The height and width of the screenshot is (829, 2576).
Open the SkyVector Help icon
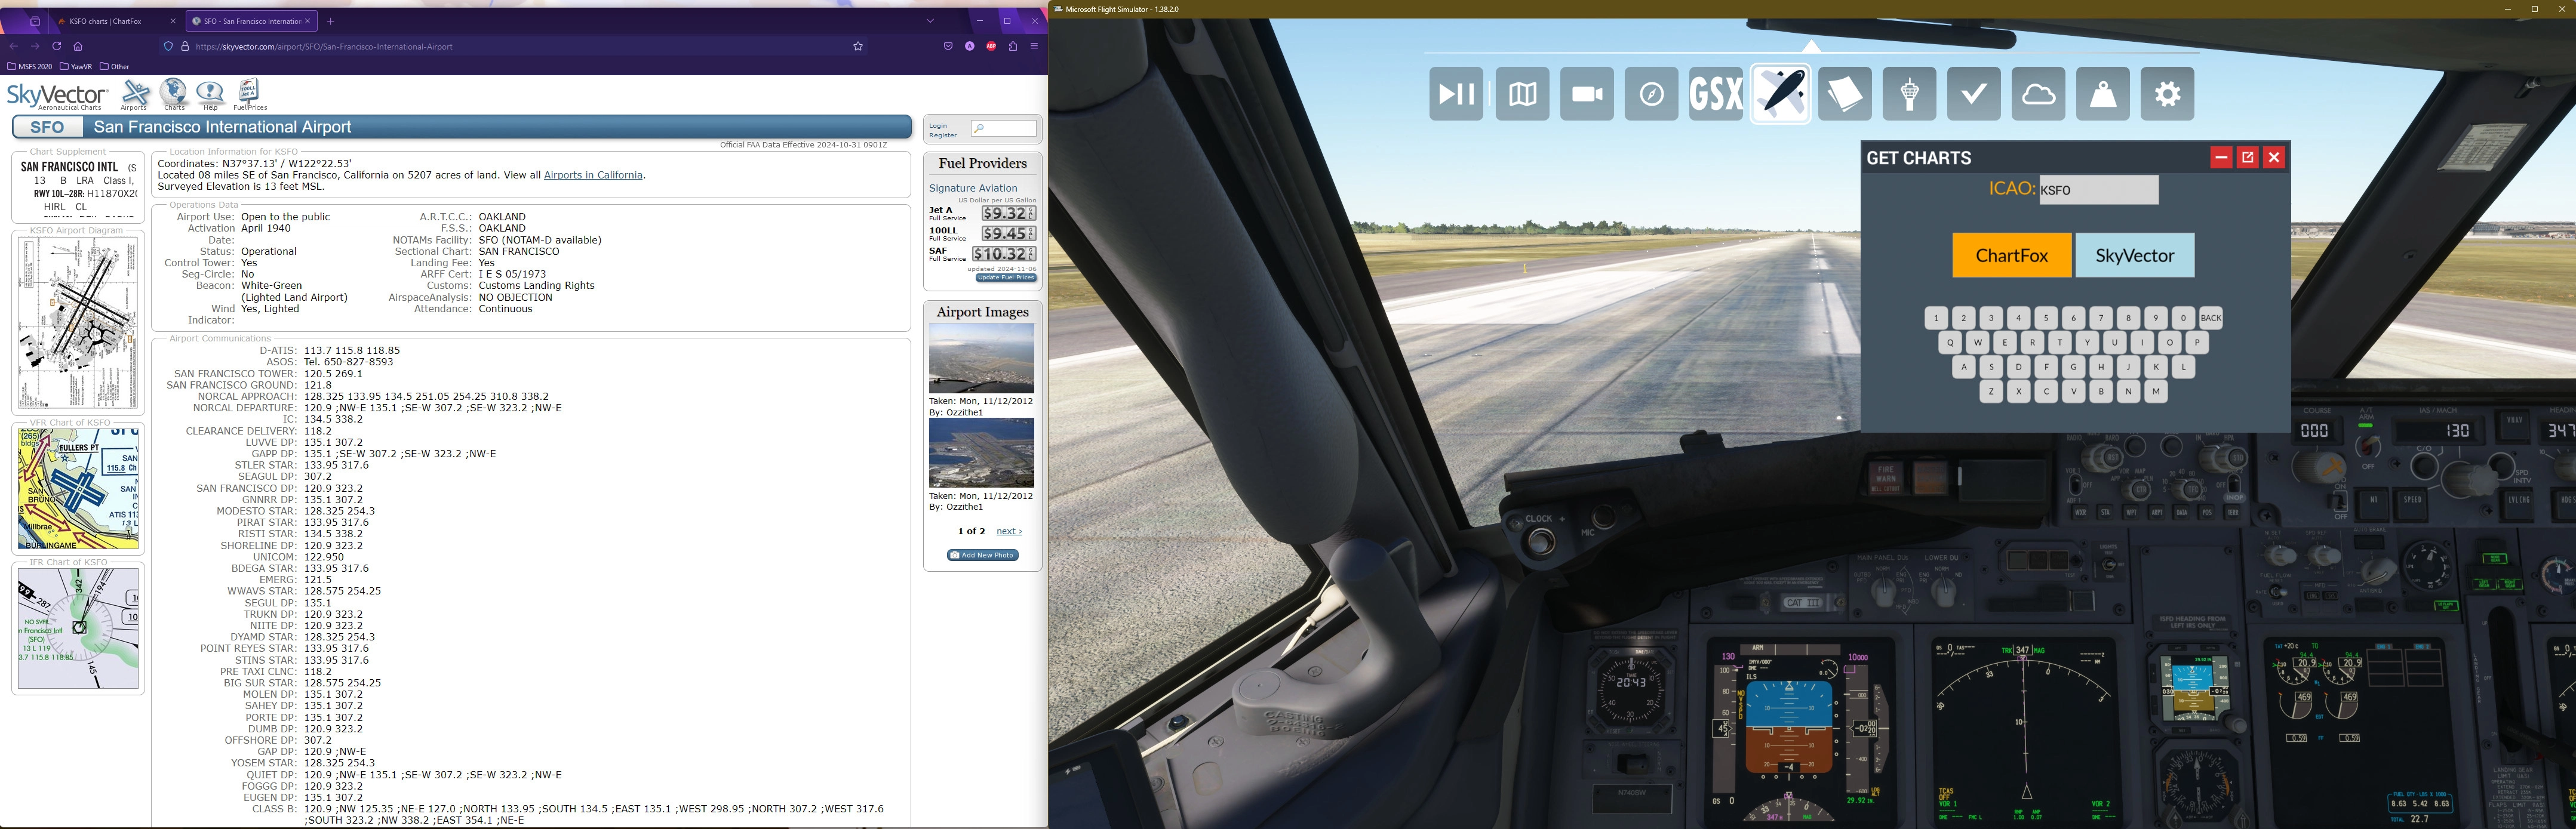[x=210, y=95]
